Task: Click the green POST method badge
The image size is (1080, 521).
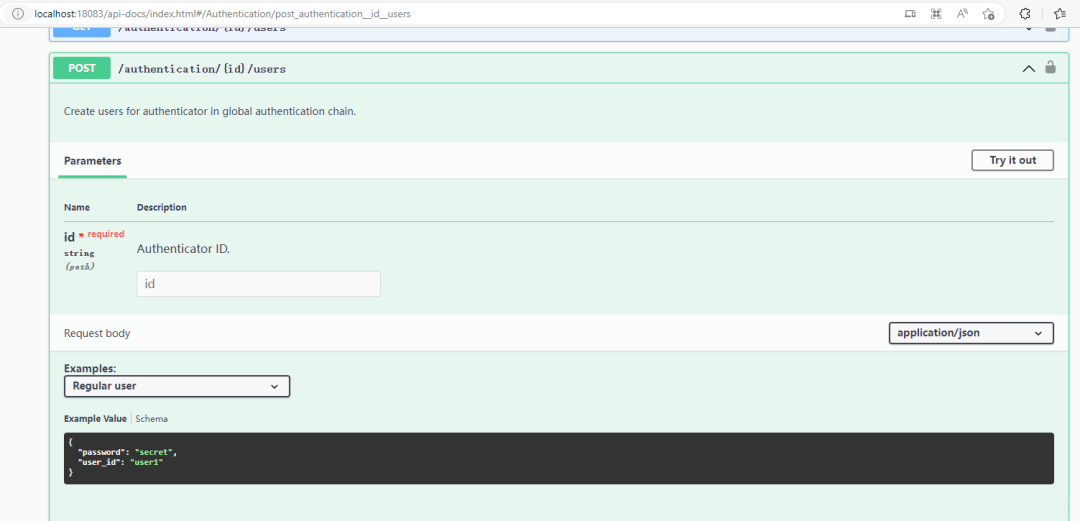Action: pos(82,68)
